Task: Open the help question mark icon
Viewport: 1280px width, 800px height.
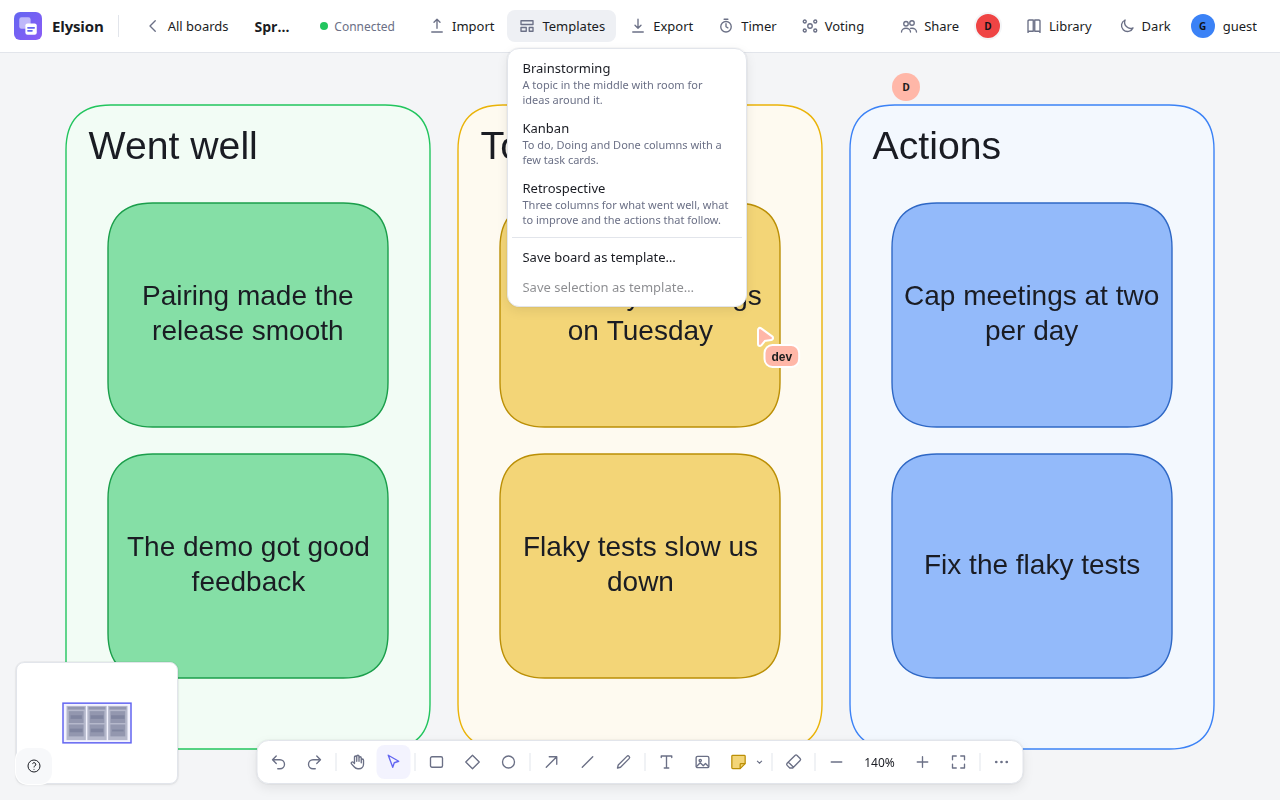Action: point(34,766)
